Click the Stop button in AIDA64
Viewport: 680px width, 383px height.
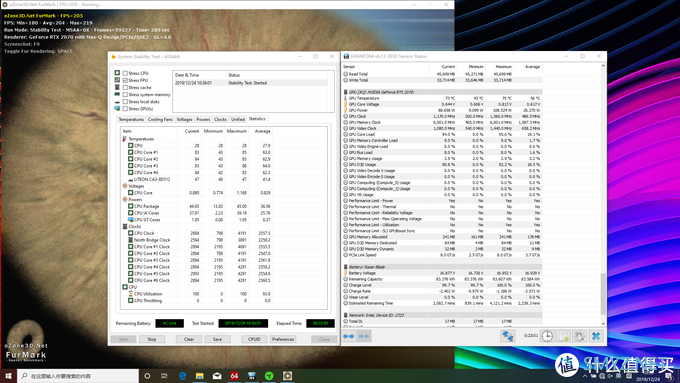(152, 339)
